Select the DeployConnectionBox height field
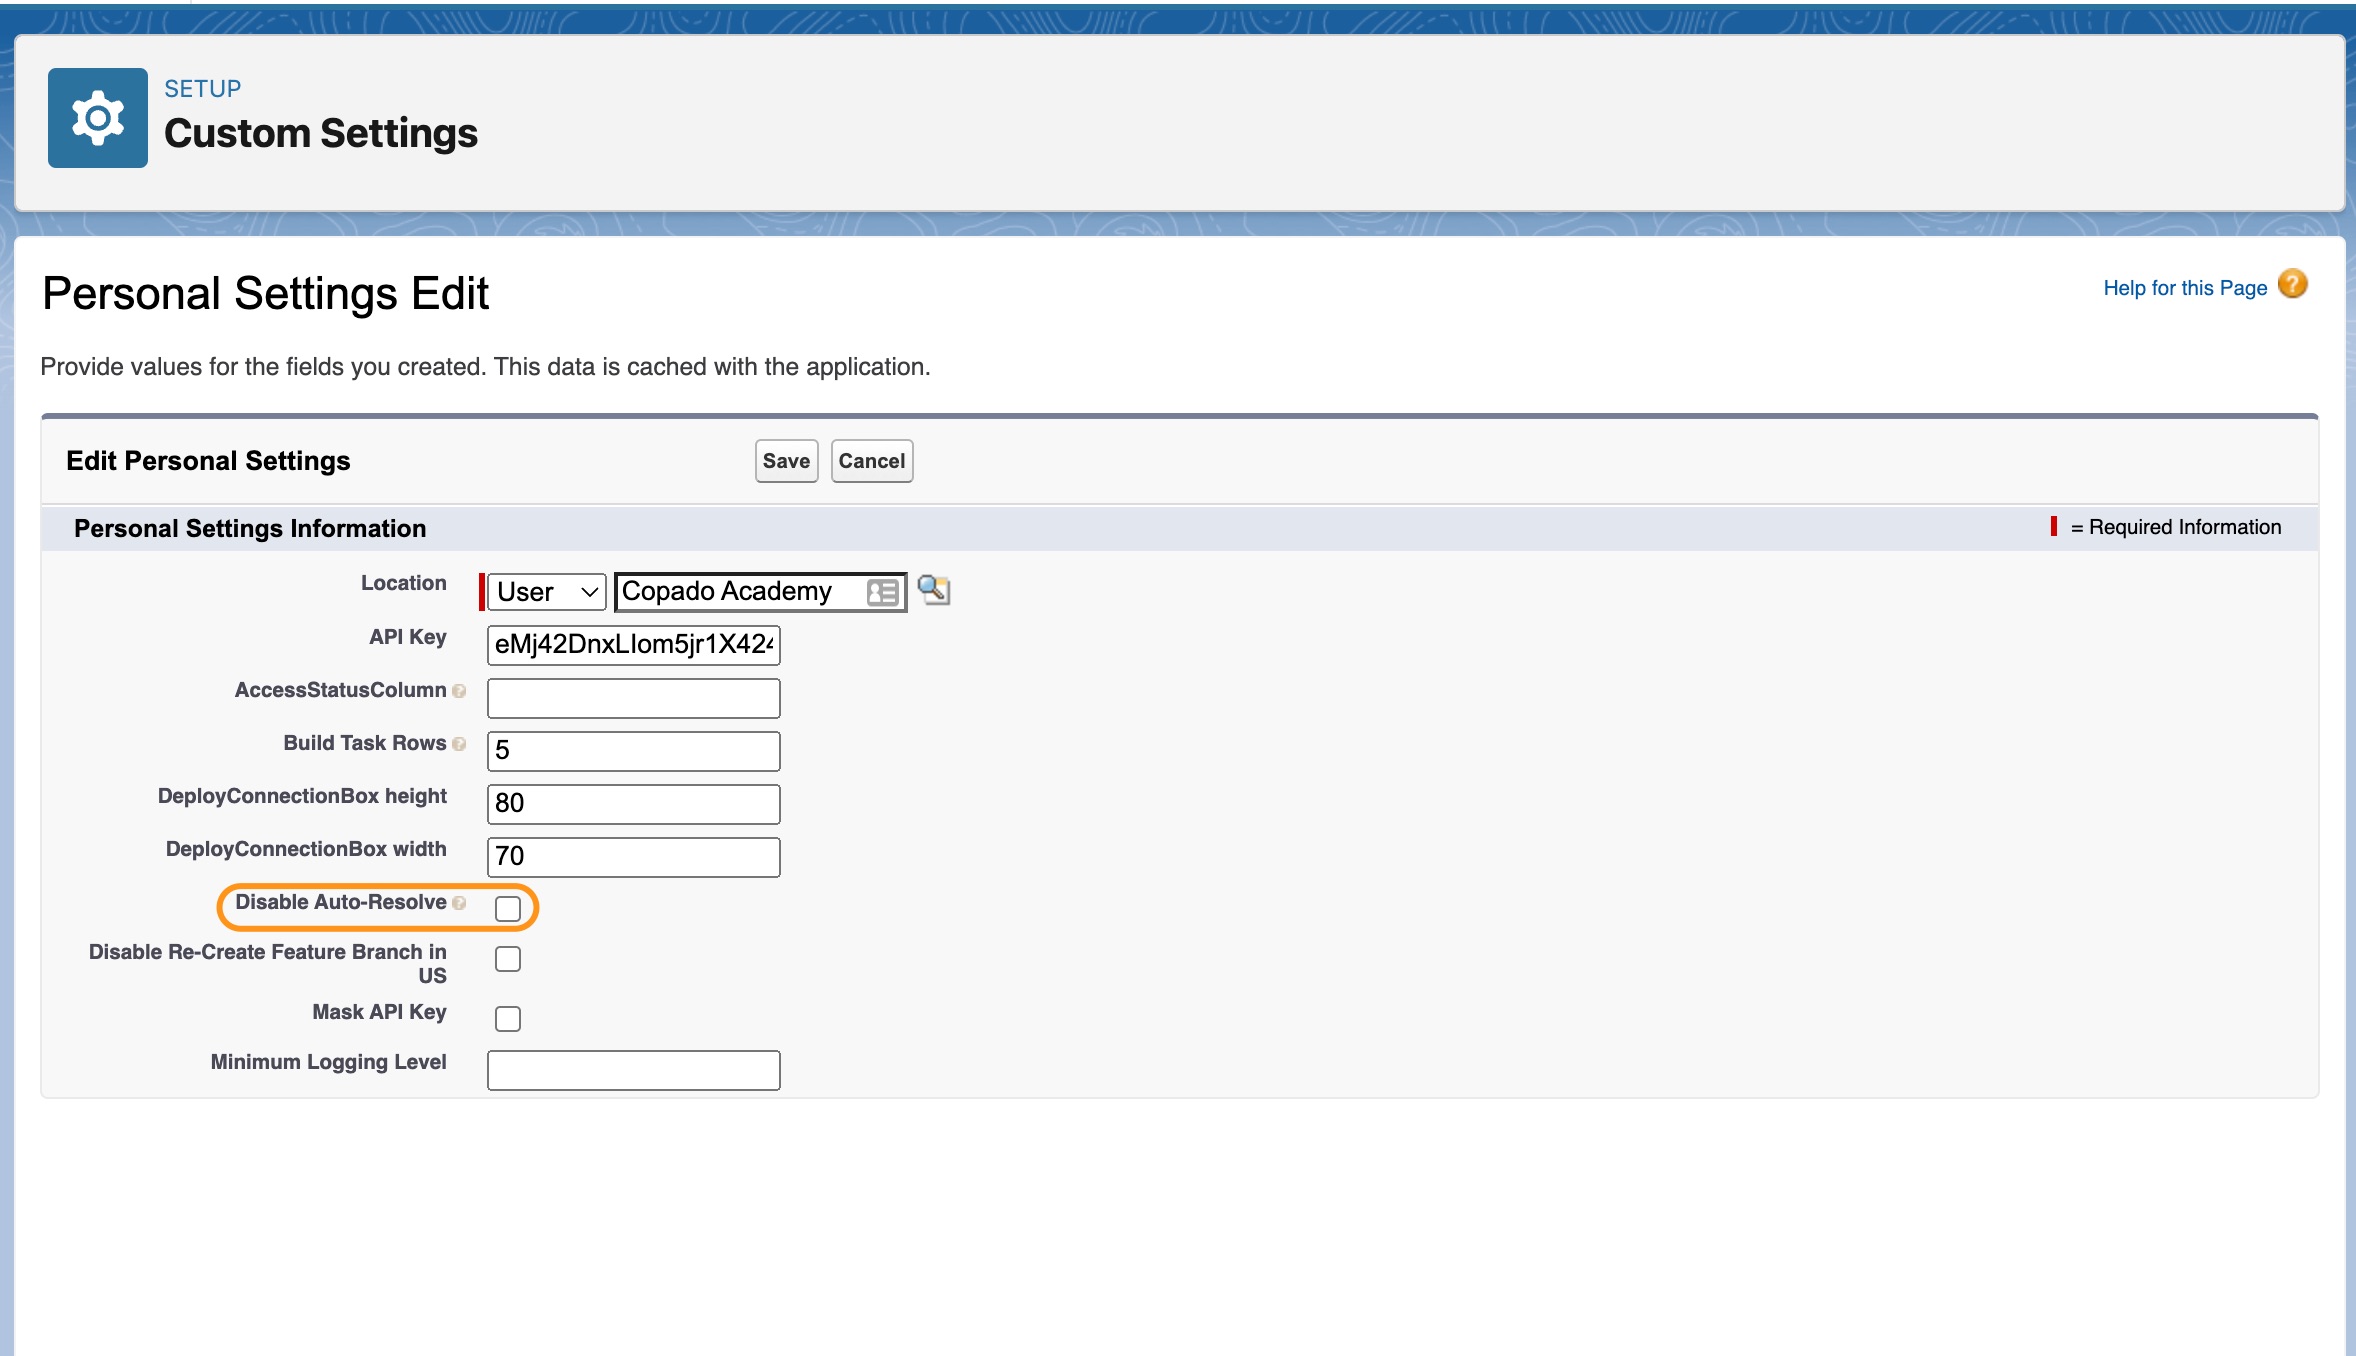 (x=633, y=804)
